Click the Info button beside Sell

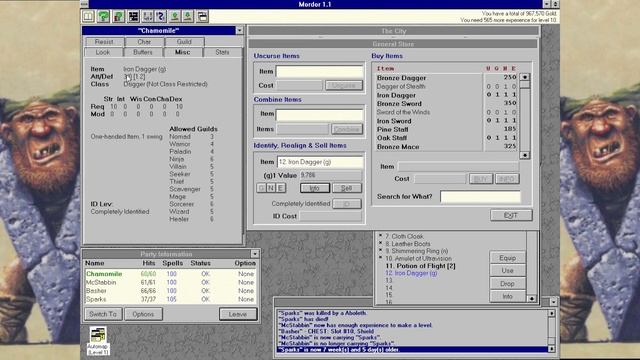[315, 188]
